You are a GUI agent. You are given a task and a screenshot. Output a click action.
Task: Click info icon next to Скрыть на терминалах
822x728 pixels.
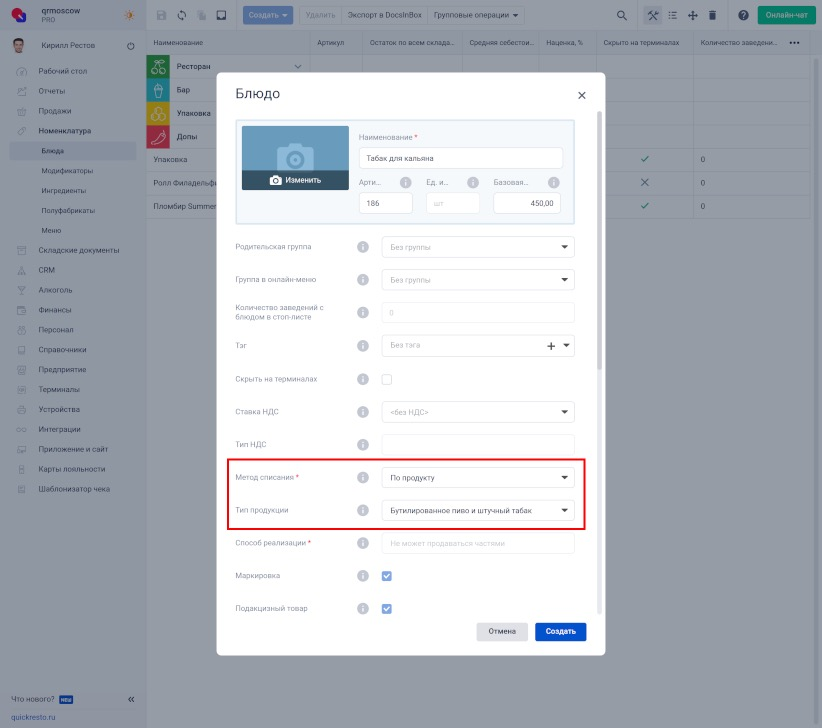[x=363, y=379]
